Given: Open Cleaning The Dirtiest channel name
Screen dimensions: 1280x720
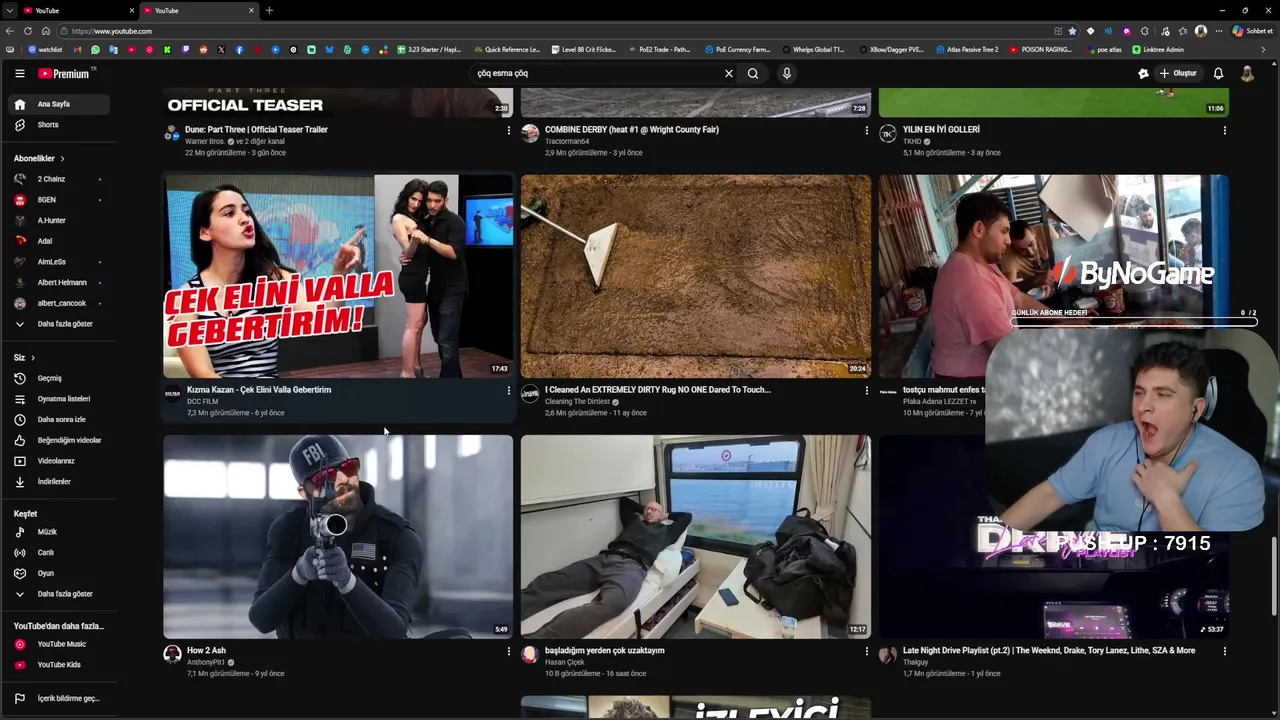Looking at the screenshot, I should click(x=577, y=402).
